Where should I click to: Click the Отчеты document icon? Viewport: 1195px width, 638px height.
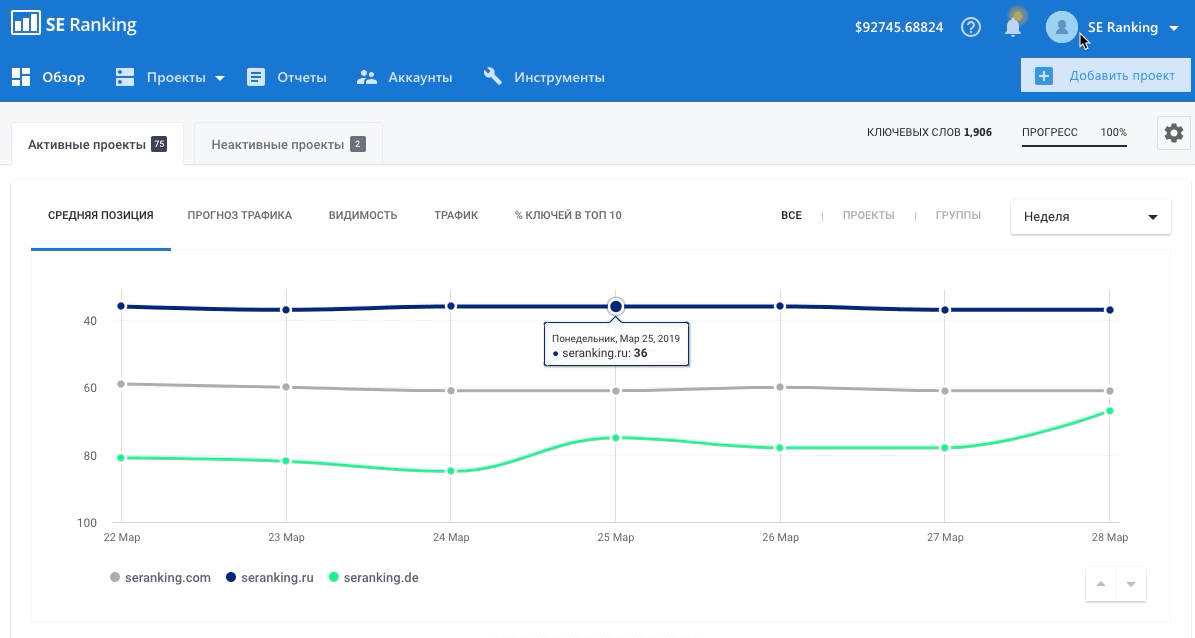256,77
